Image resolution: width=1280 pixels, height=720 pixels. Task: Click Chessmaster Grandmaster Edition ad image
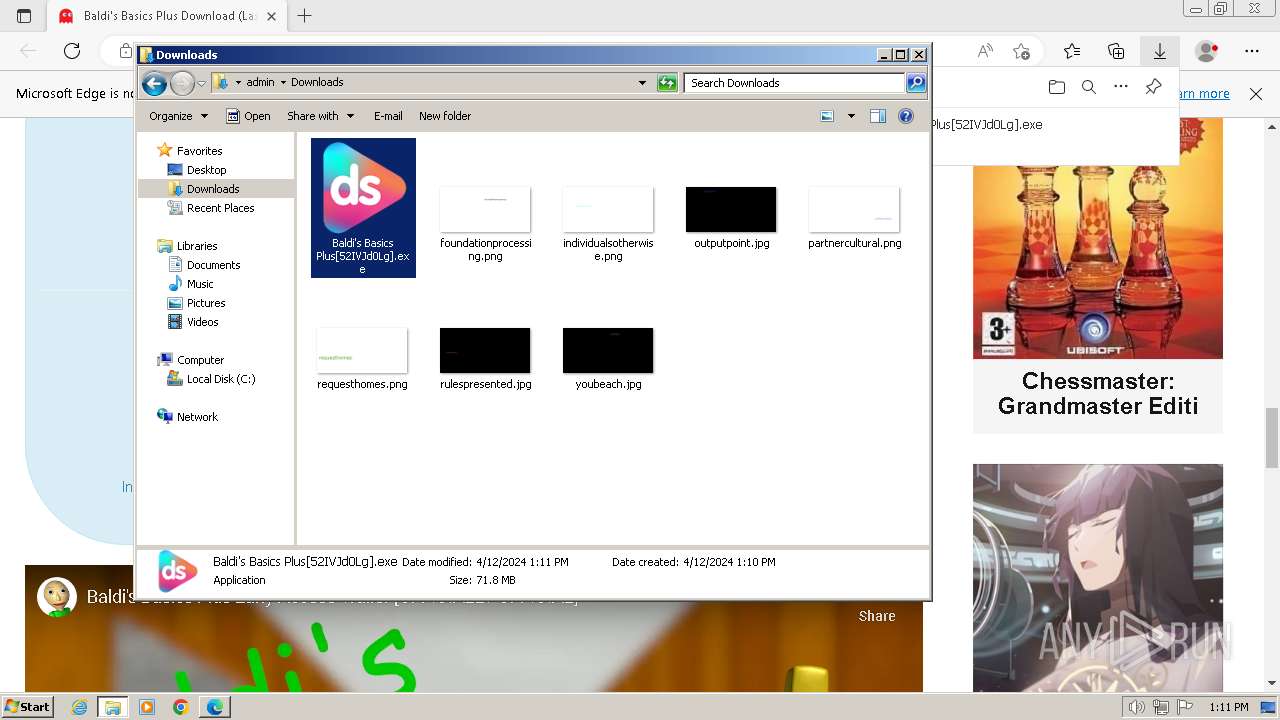click(x=1098, y=238)
